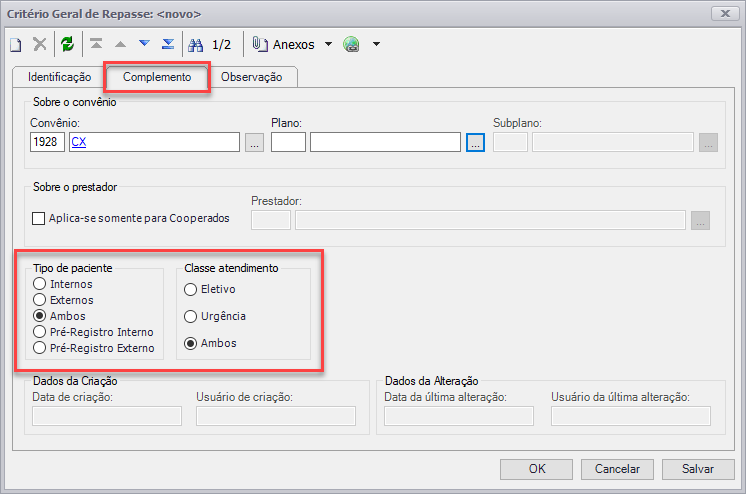Go to the first record arrow
Image resolution: width=746 pixels, height=494 pixels.
[x=96, y=44]
